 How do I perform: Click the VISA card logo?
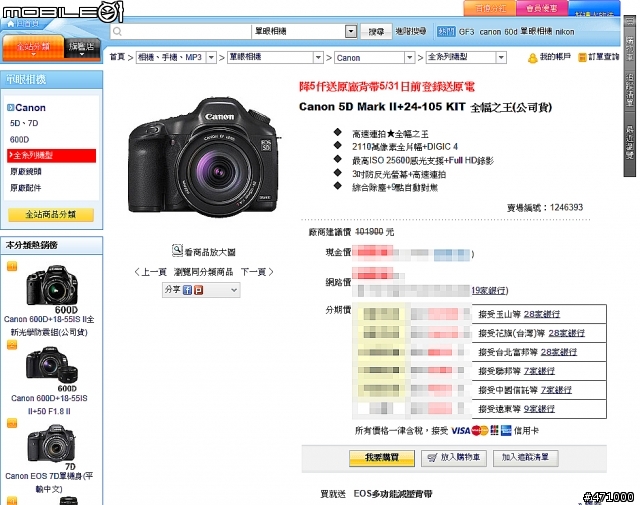click(461, 431)
